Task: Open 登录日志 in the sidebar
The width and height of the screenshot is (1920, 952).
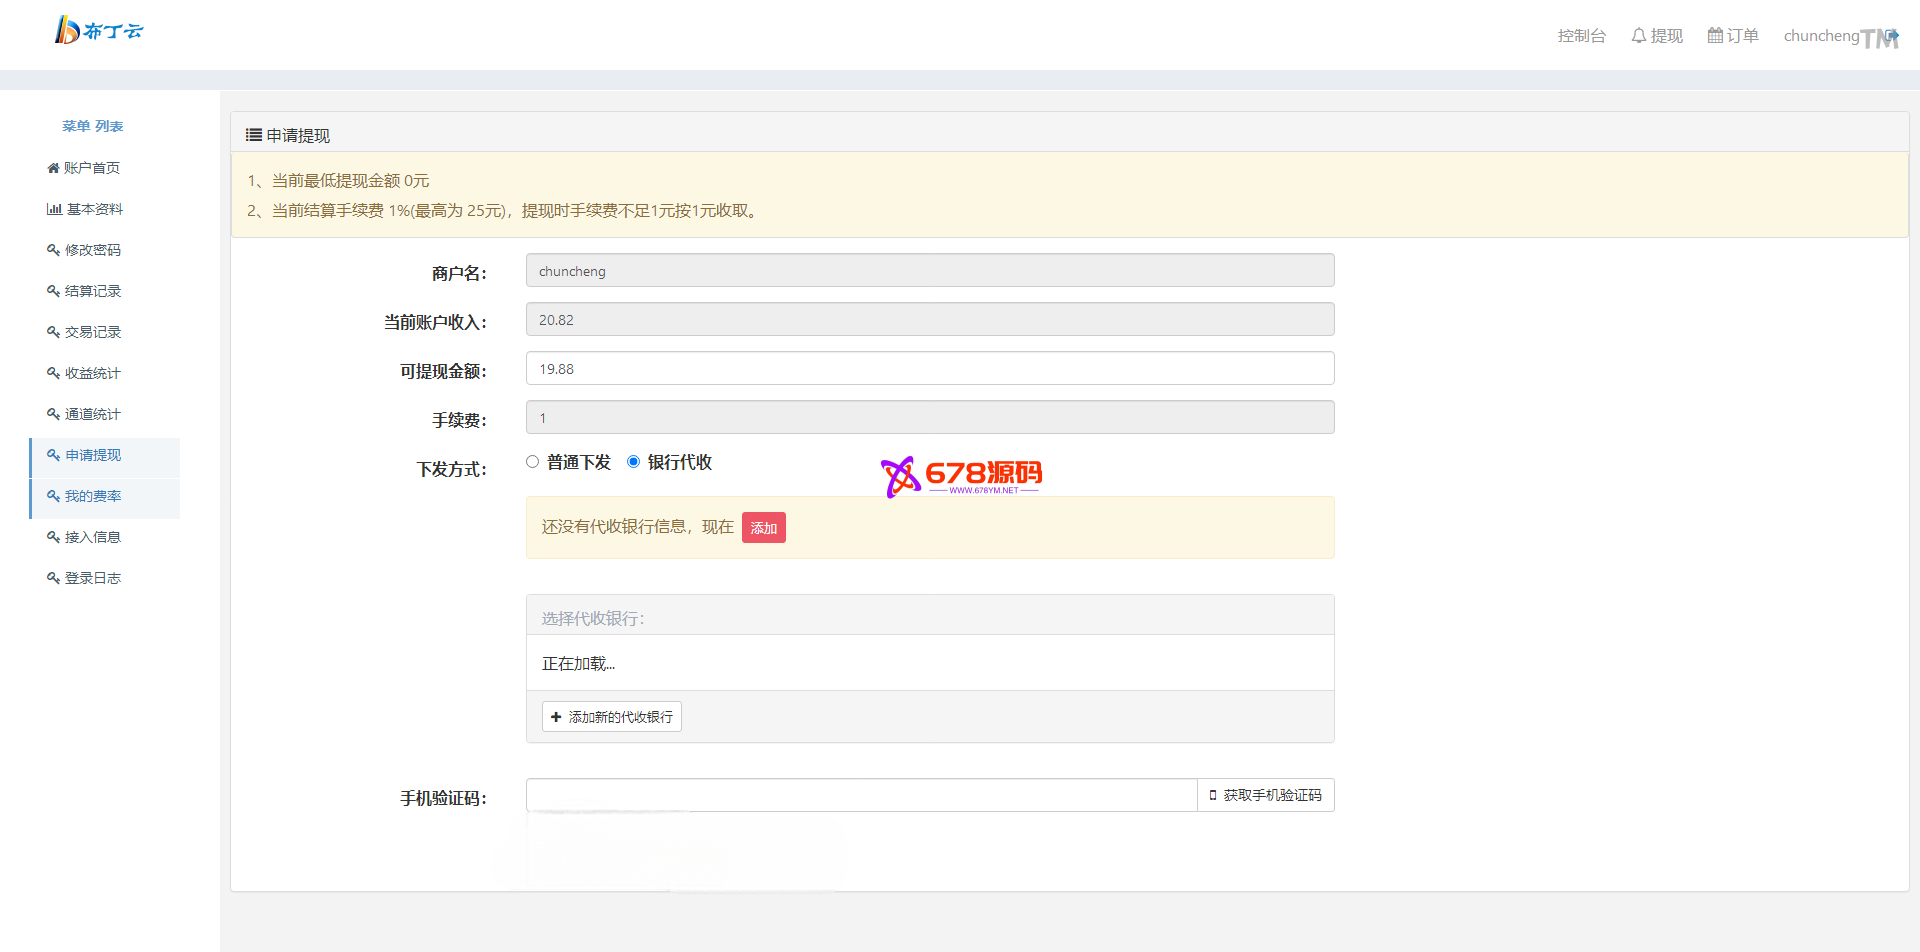Action: [92, 578]
